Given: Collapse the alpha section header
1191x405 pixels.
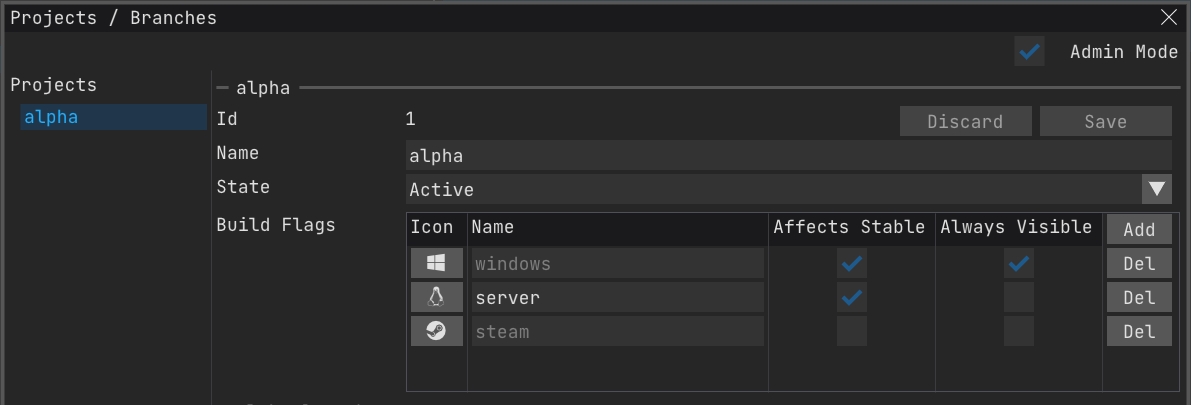Looking at the screenshot, I should pos(264,88).
